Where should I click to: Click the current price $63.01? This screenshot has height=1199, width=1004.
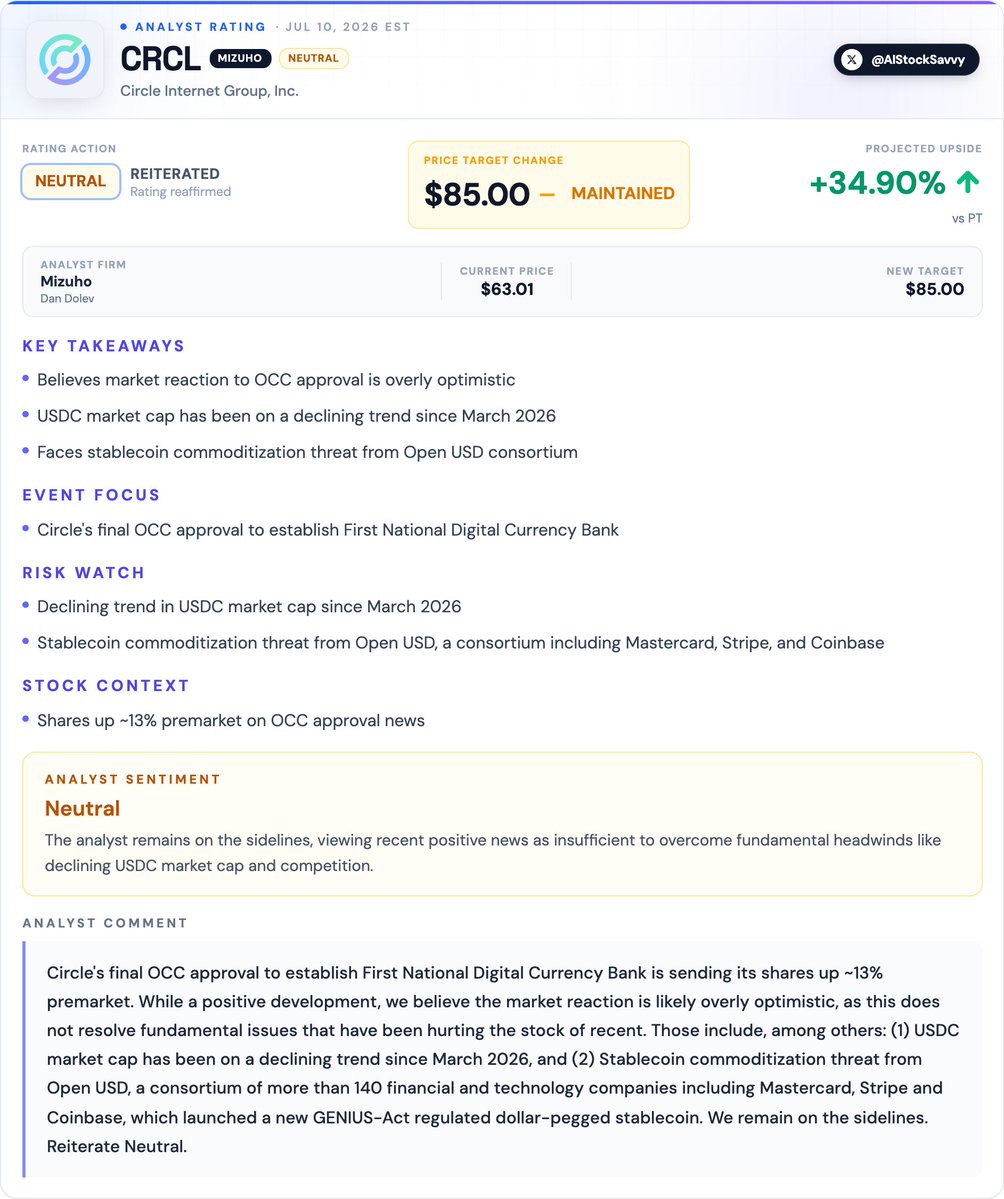tap(507, 289)
